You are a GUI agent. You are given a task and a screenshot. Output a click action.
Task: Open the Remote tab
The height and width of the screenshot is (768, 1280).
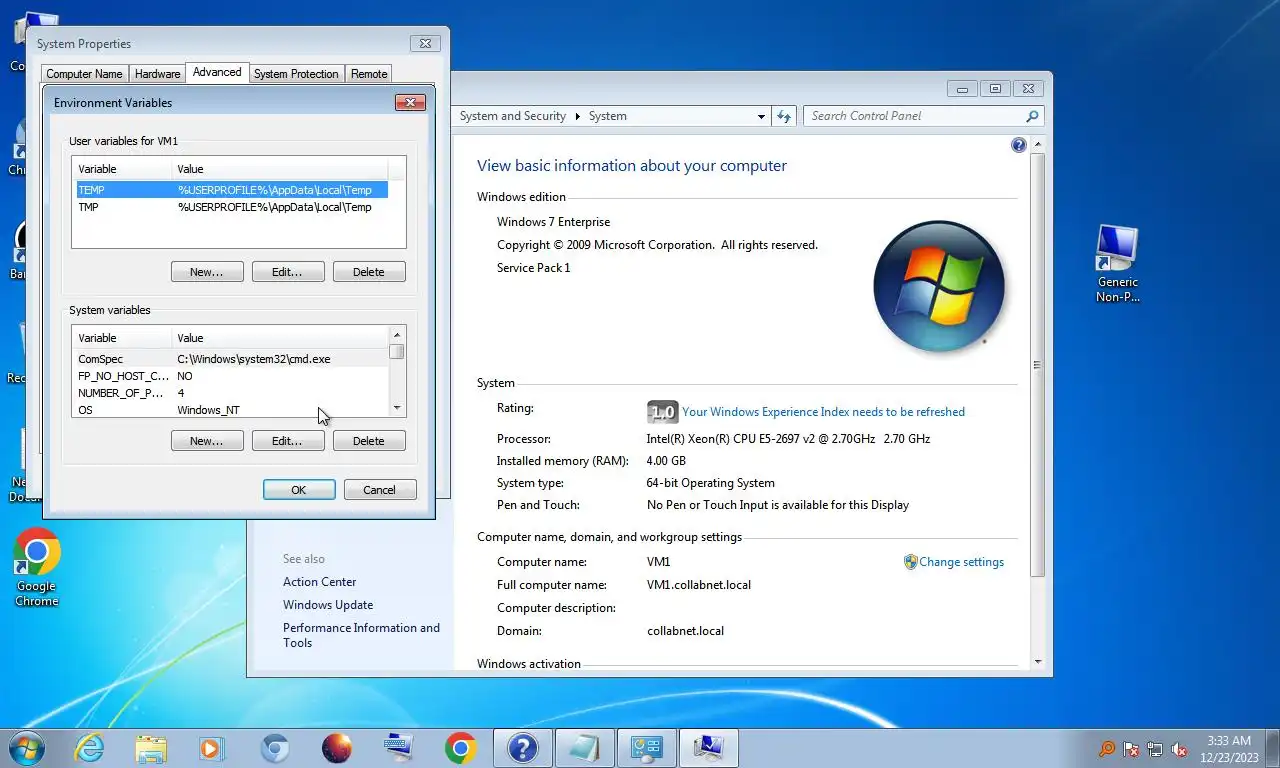(369, 74)
